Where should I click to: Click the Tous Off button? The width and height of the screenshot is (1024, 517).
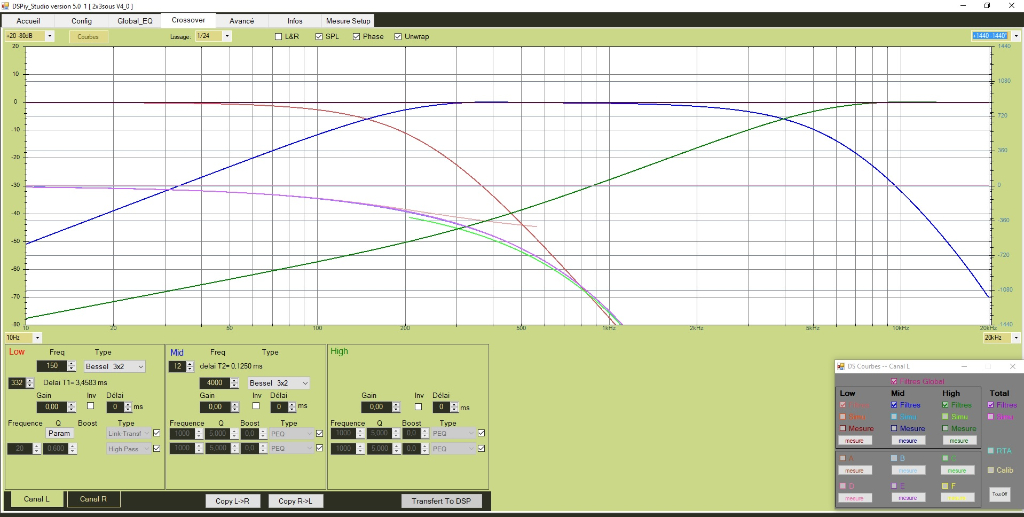point(998,494)
